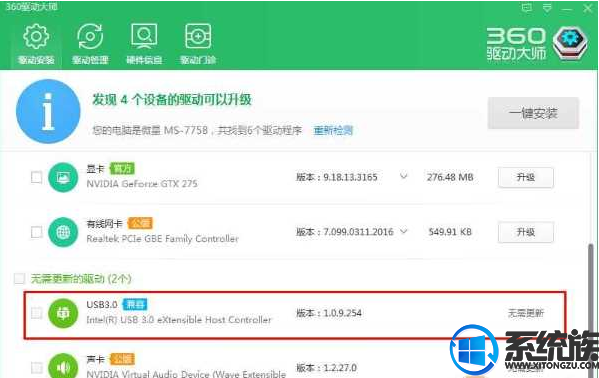Open the feedback icon in title bar
The width and height of the screenshot is (599, 378).
click(x=527, y=8)
